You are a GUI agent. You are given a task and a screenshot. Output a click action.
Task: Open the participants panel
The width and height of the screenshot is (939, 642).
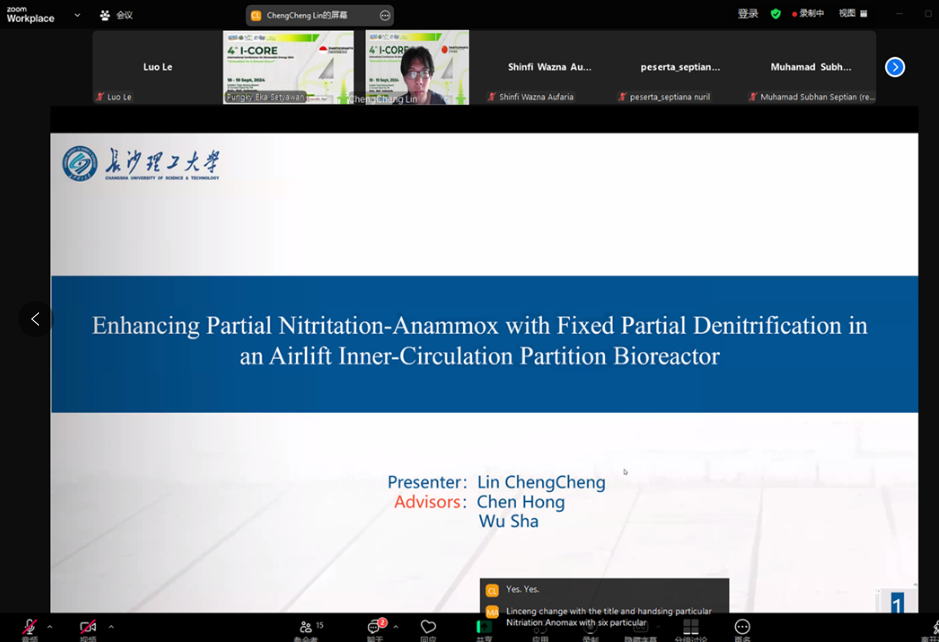pyautogui.click(x=306, y=628)
